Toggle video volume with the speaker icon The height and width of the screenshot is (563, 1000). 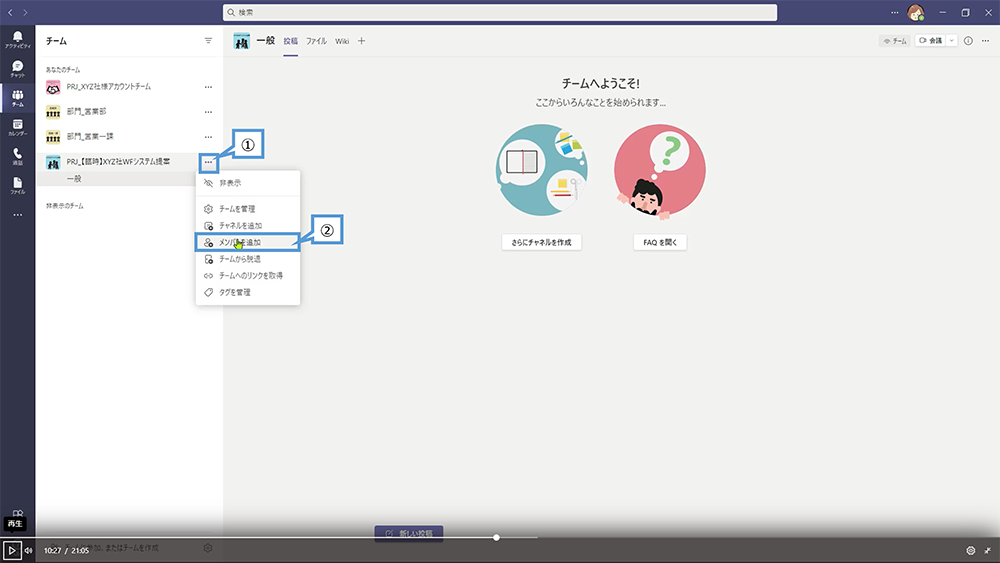29,550
